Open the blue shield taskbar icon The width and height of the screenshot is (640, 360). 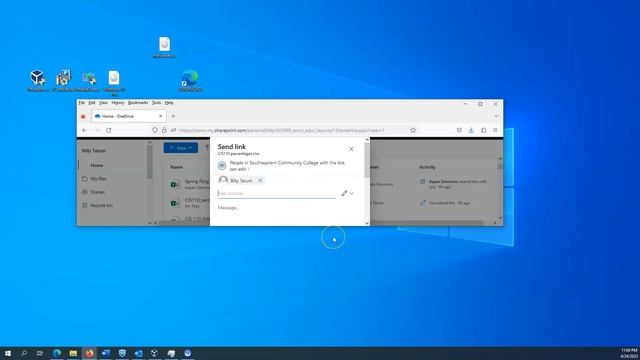pos(122,353)
